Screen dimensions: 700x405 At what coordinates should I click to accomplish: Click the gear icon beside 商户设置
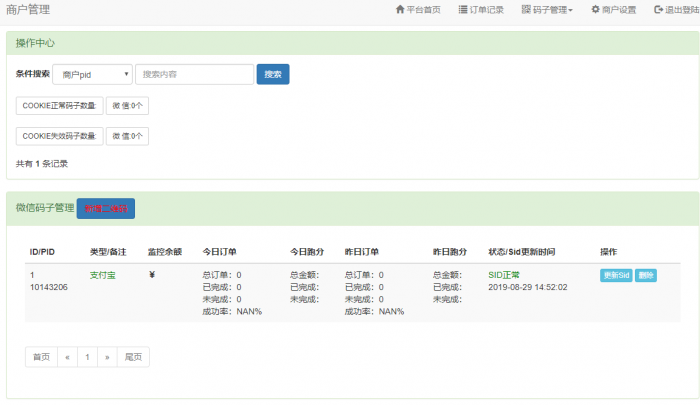595,10
